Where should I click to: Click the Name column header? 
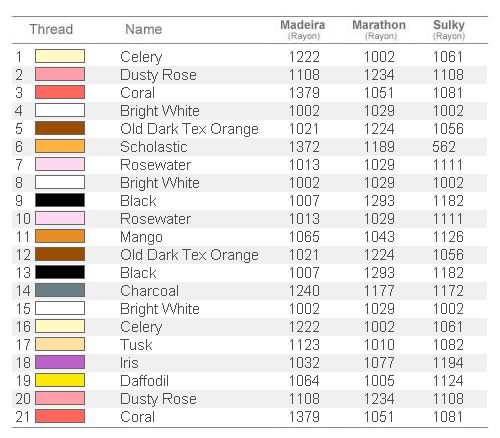point(144,29)
